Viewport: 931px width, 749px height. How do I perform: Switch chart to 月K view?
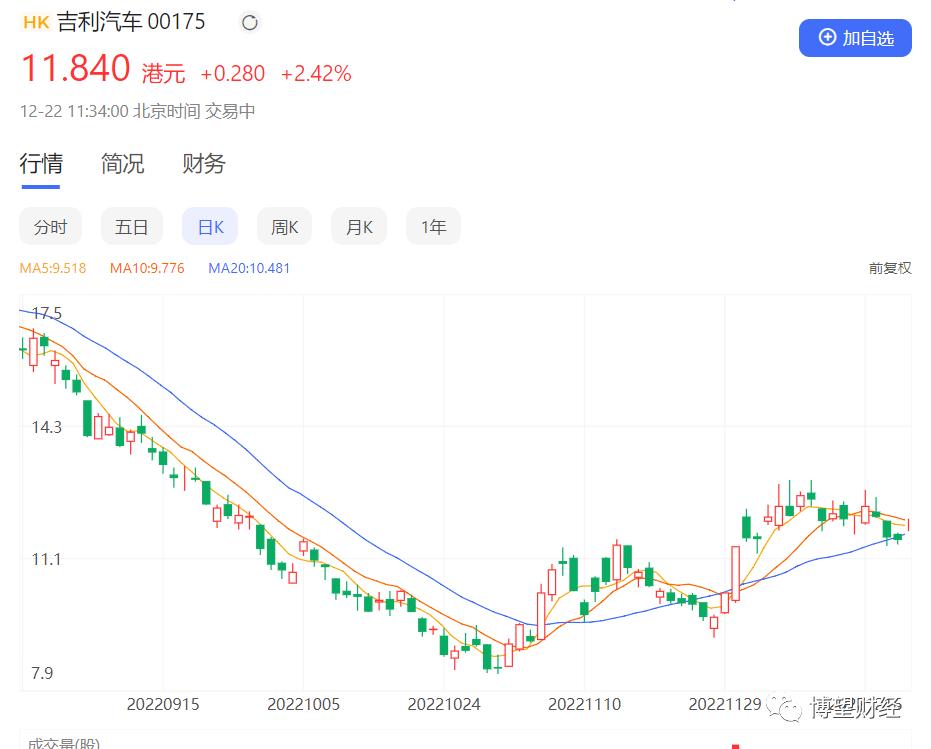359,226
